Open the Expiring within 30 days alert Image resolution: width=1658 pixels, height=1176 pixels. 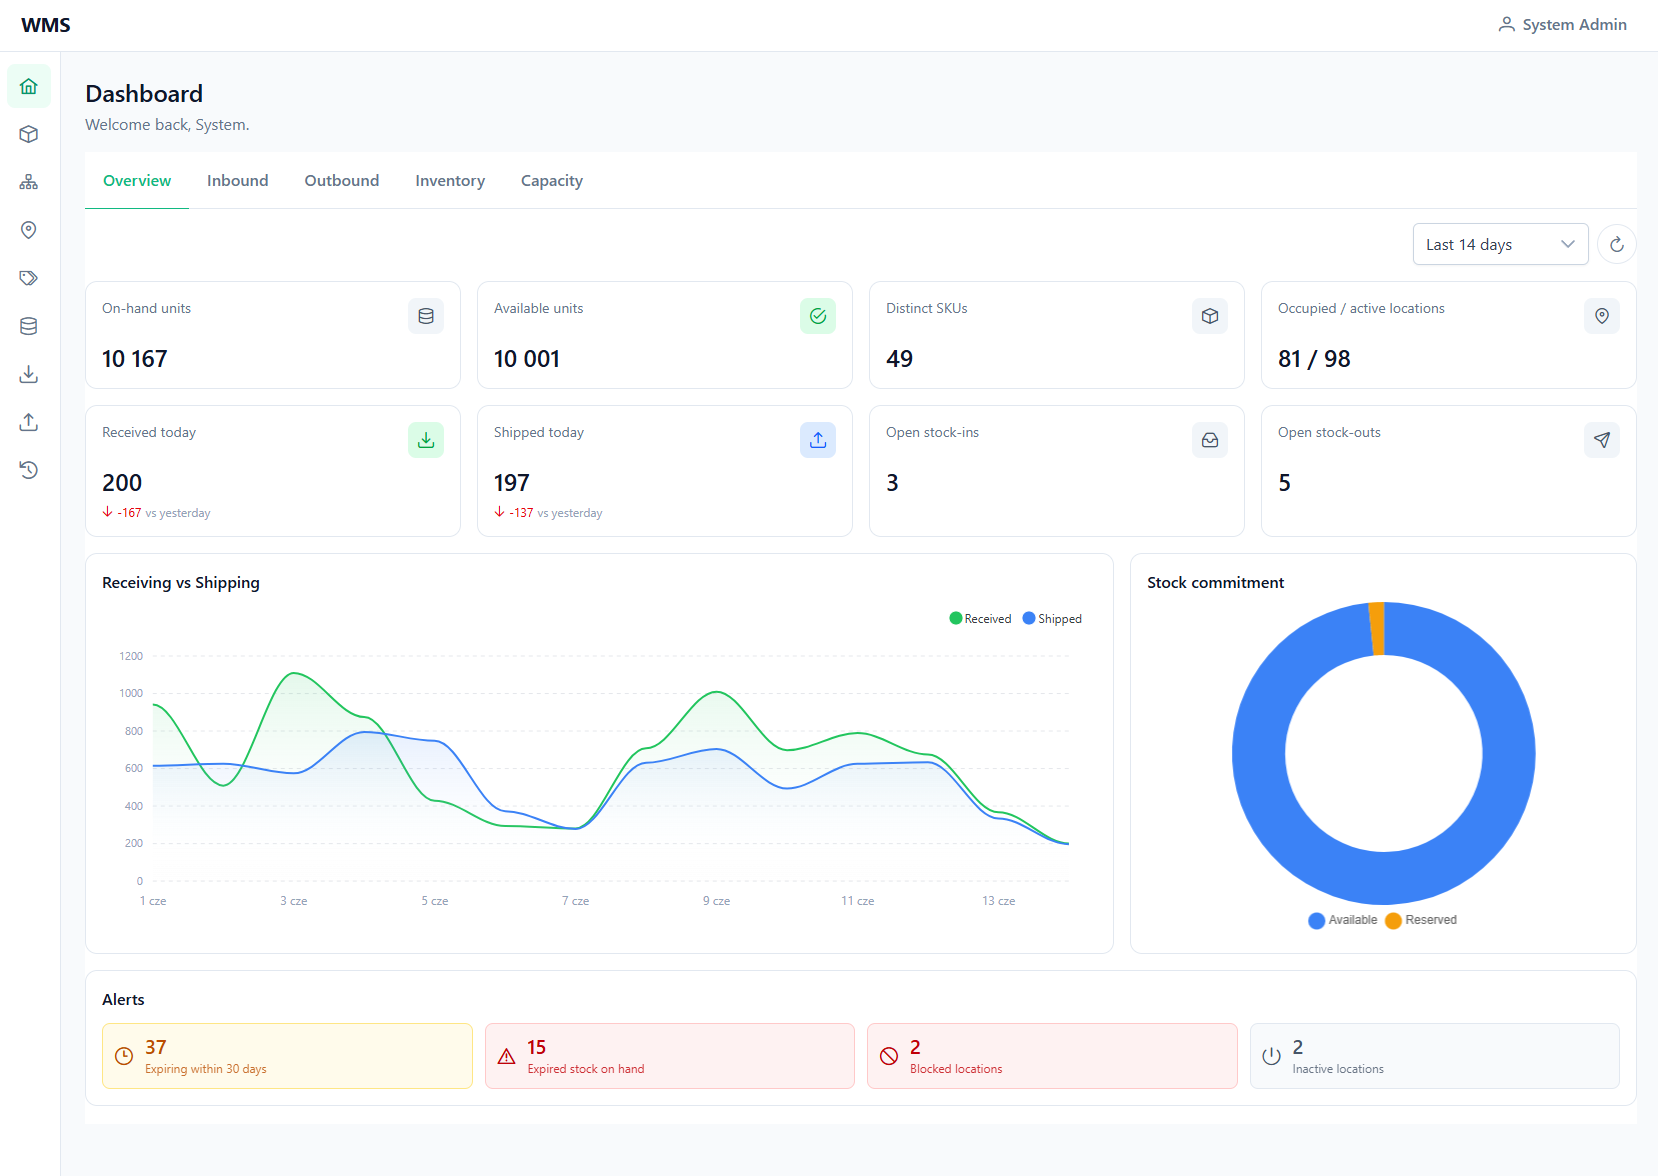pos(287,1056)
